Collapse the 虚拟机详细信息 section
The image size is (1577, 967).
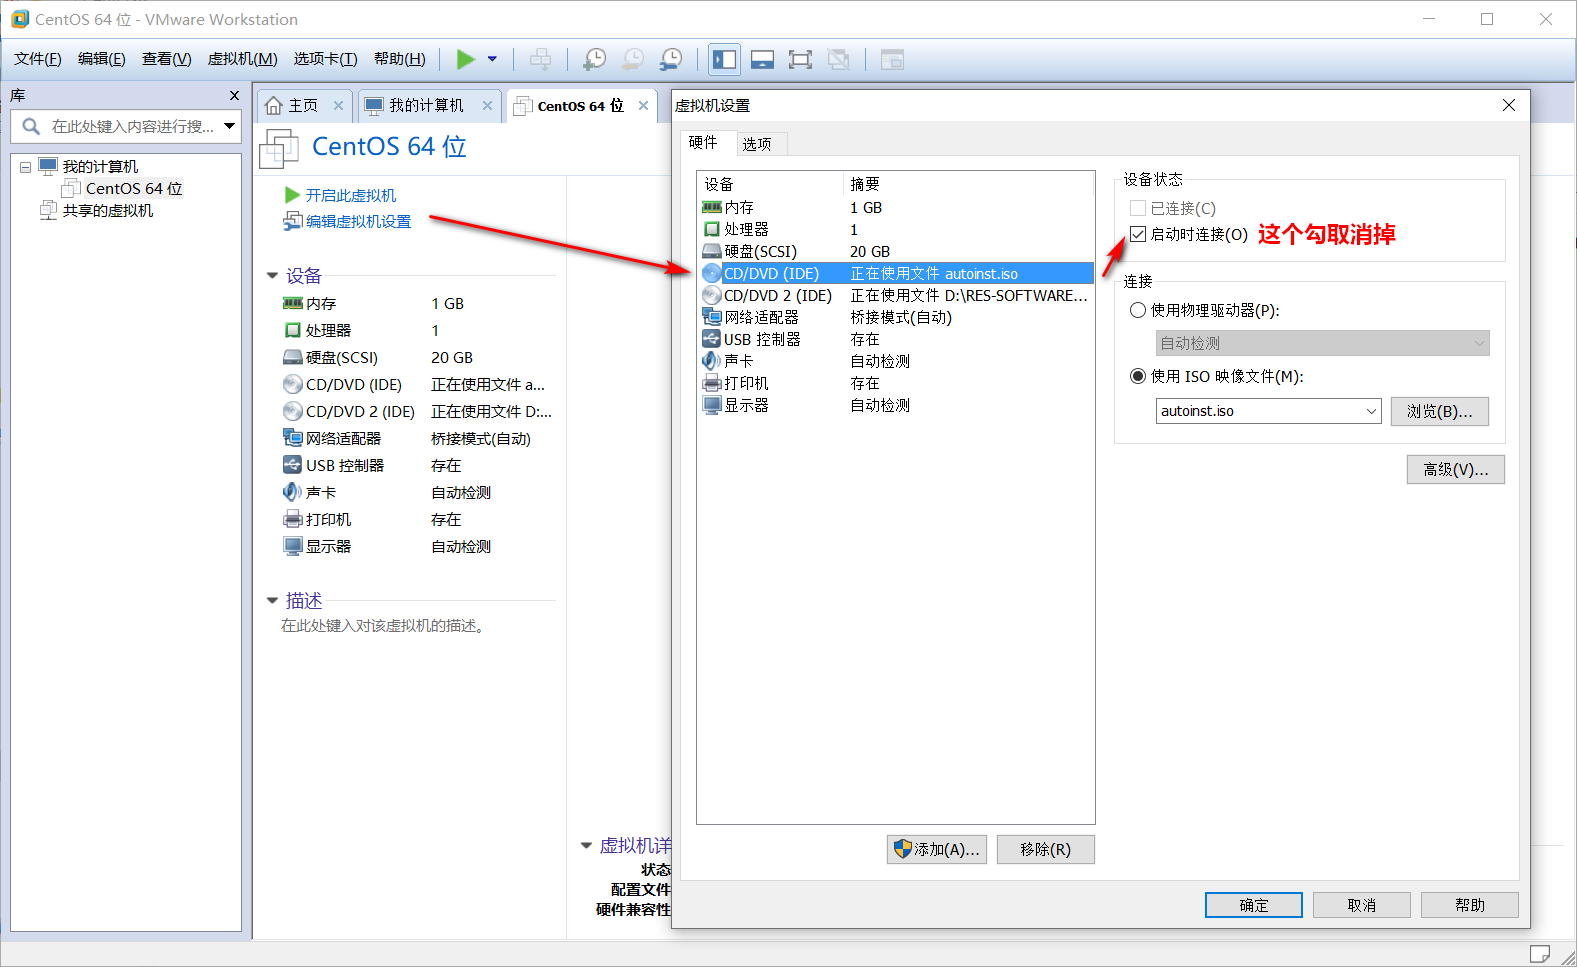pos(586,845)
